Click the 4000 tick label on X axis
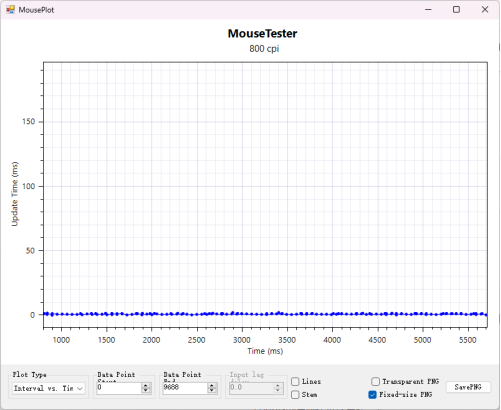 click(332, 340)
